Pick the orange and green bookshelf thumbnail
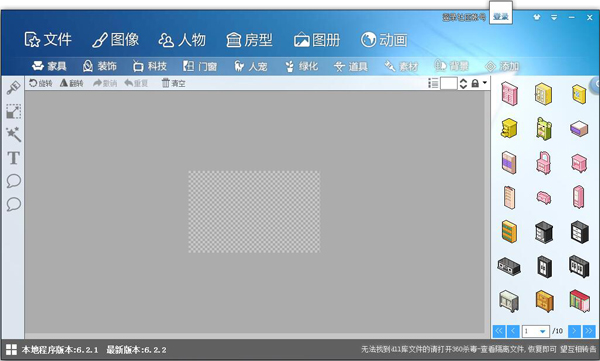This screenshot has height=361, width=600. (509, 231)
